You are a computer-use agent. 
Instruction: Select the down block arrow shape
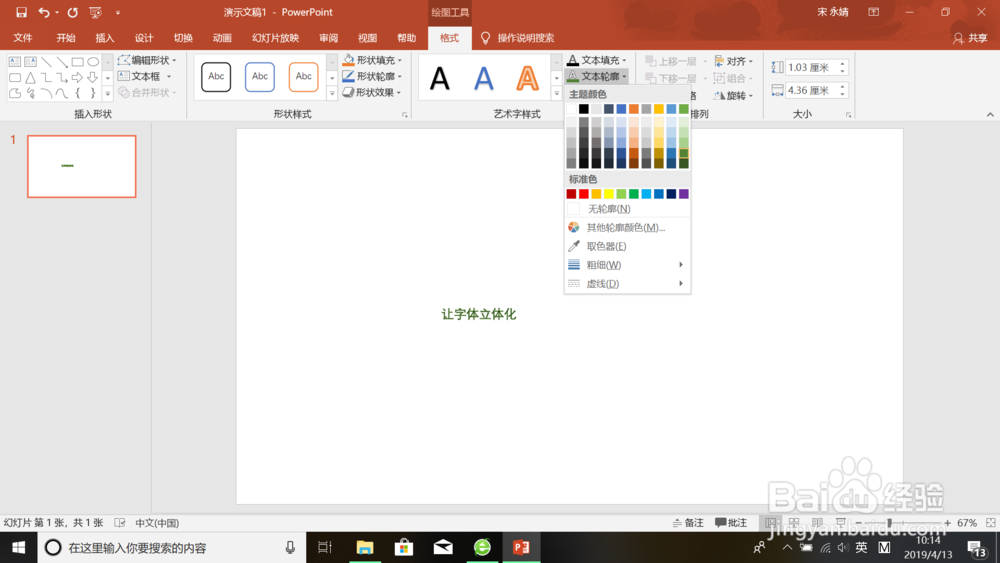click(x=93, y=78)
